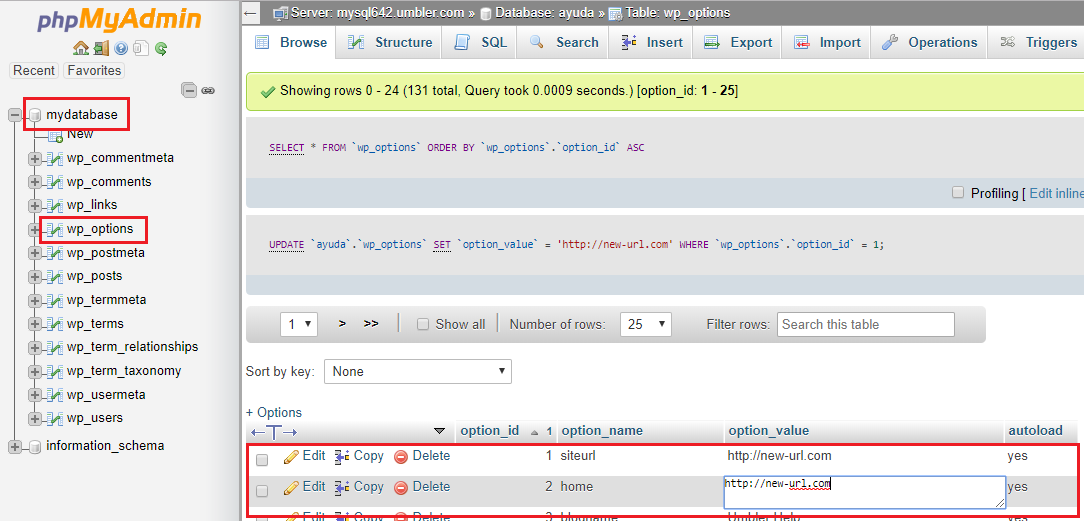Open phpMyAdmin documentation help icon
This screenshot has width=1084, height=521.
click(x=121, y=48)
